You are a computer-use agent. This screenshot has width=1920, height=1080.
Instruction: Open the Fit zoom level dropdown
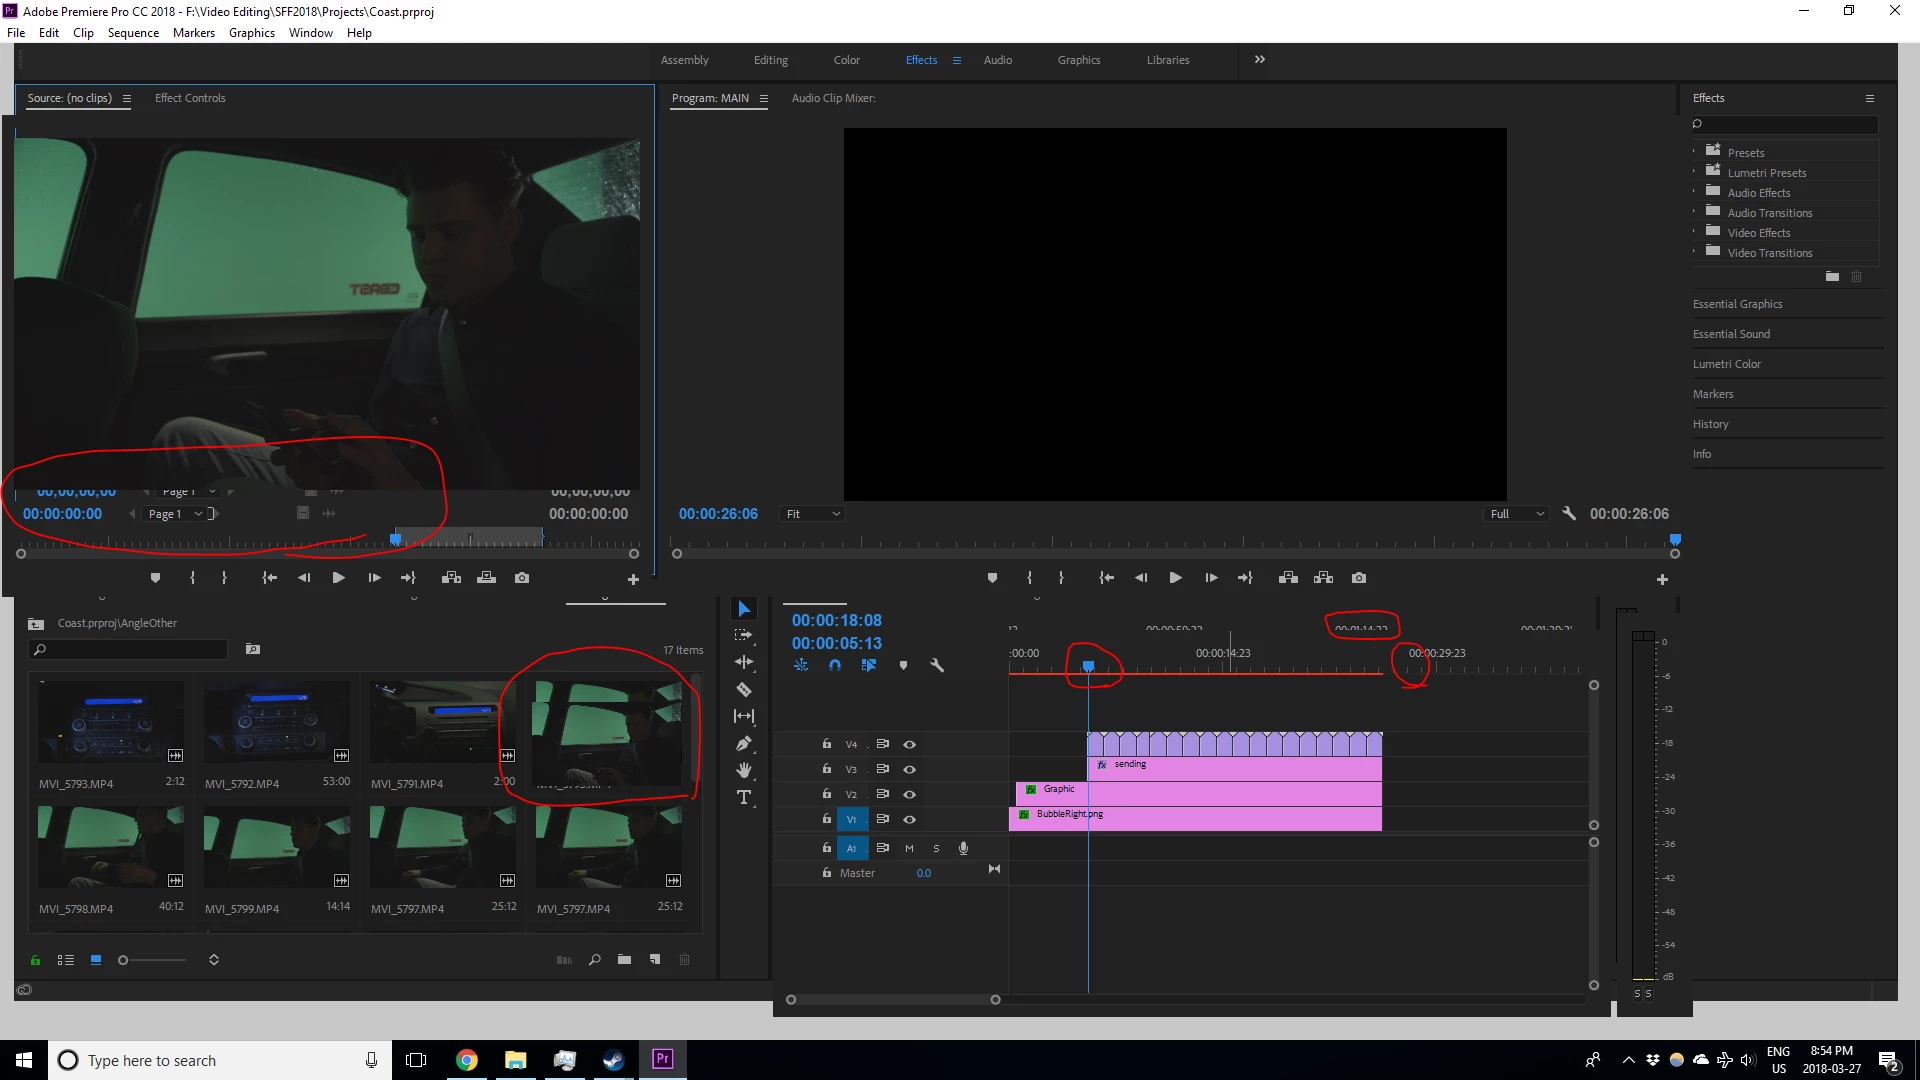click(x=813, y=514)
